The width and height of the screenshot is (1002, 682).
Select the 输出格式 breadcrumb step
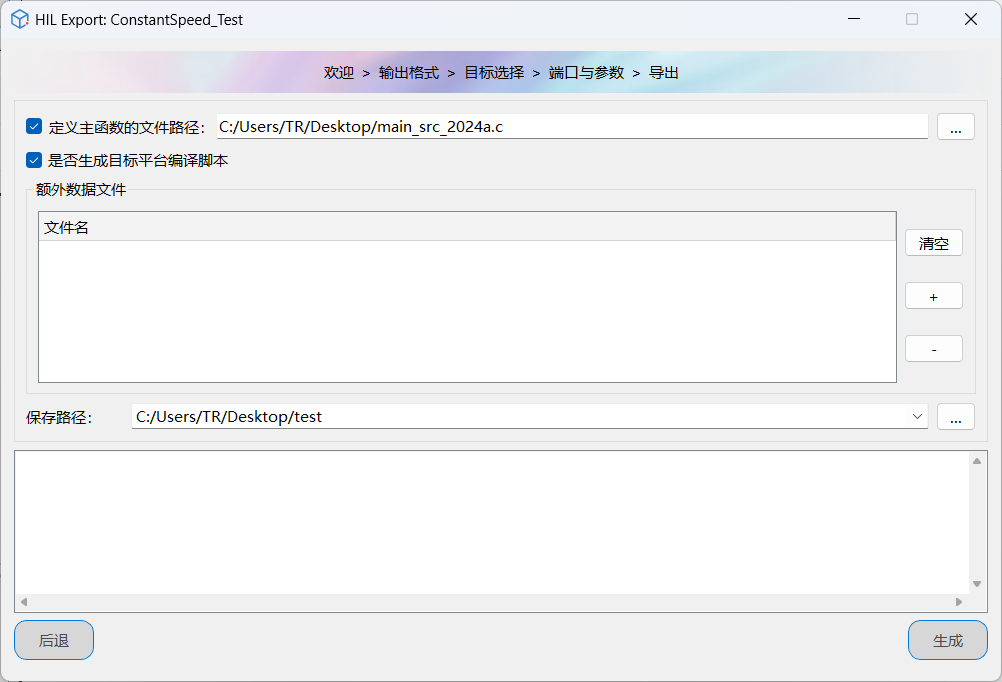(409, 73)
